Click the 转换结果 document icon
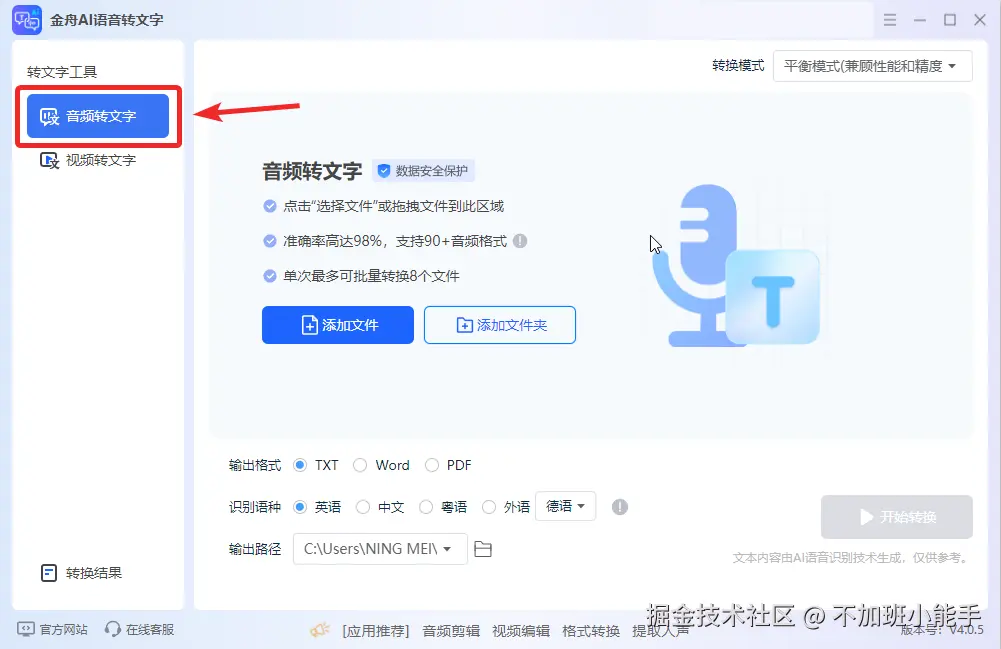Screen dimensions: 1001x649 [49, 573]
